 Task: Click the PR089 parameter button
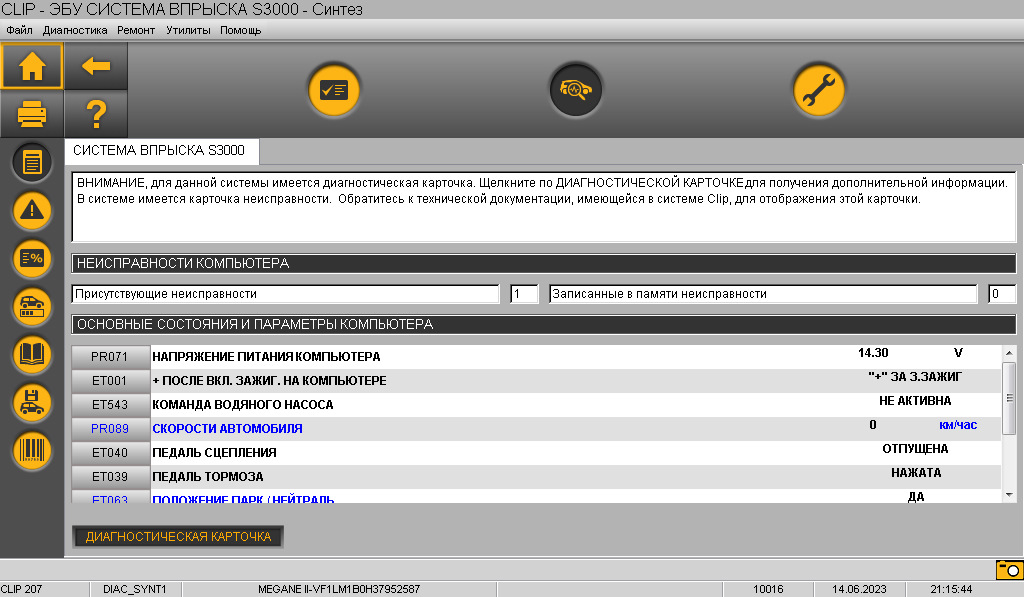[110, 428]
